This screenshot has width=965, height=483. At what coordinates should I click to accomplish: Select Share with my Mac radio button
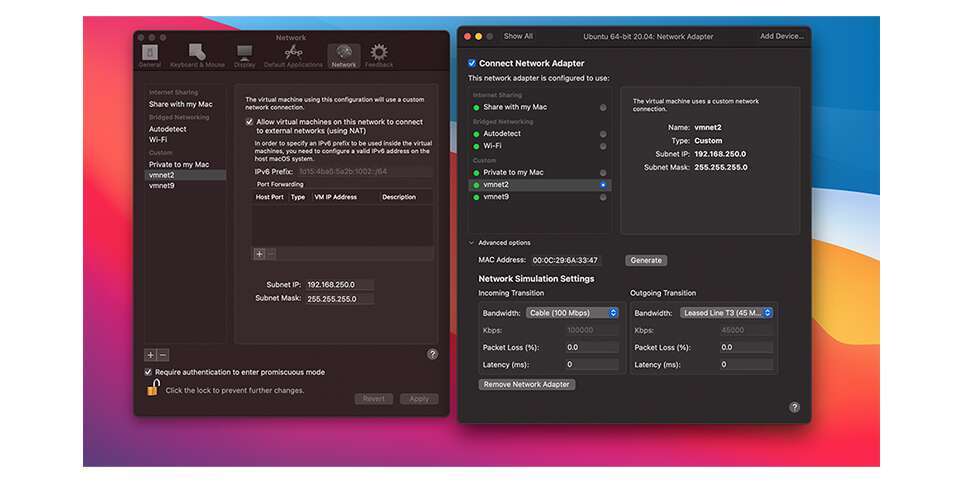click(603, 108)
